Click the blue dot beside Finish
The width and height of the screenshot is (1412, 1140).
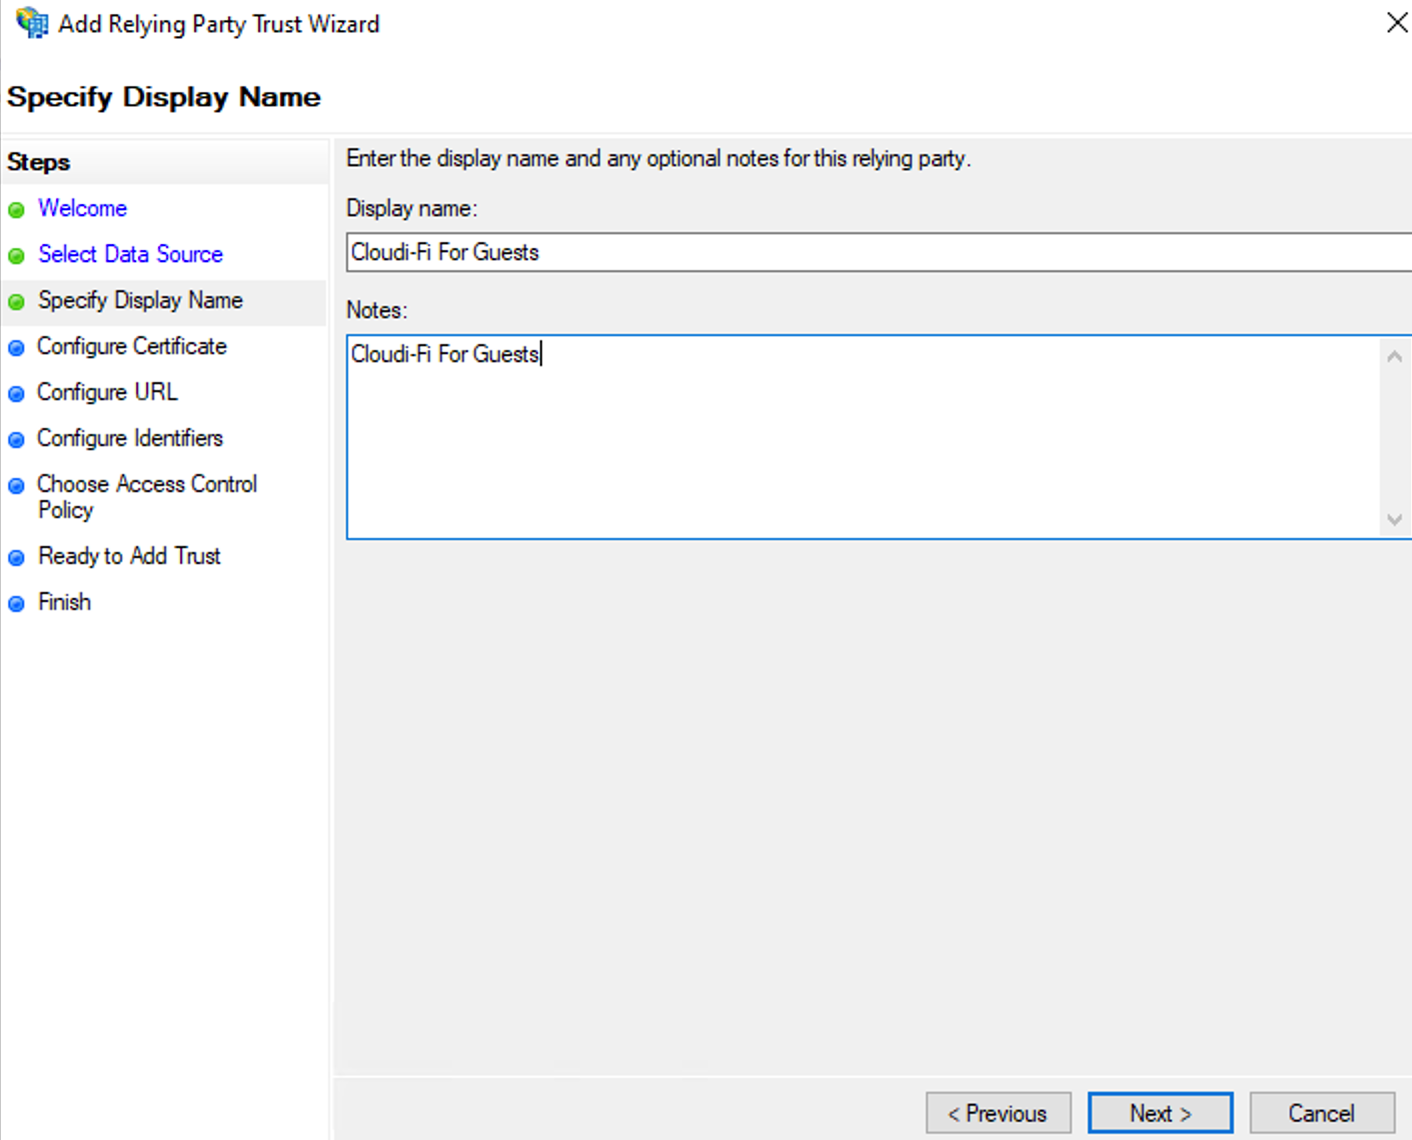click(17, 603)
